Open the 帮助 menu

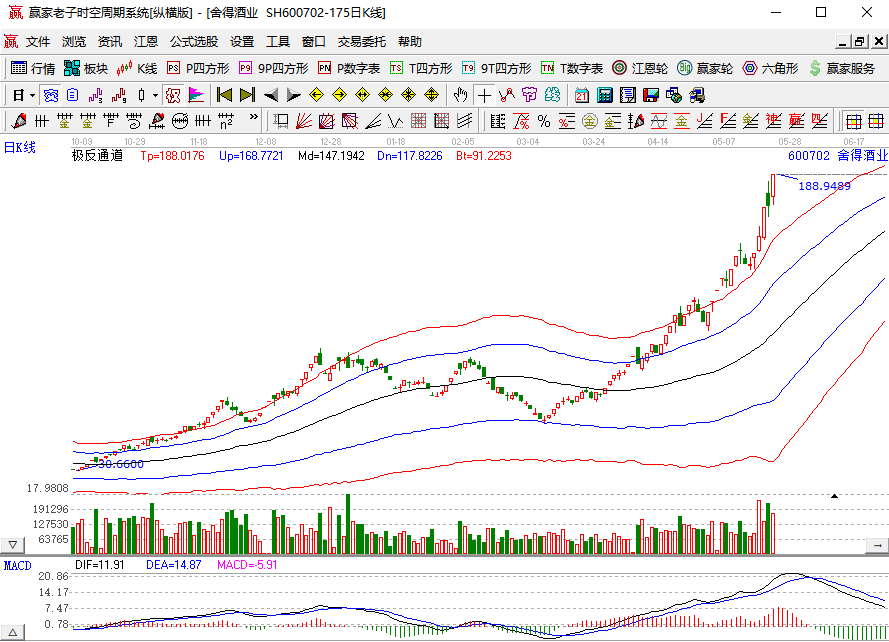(x=410, y=41)
